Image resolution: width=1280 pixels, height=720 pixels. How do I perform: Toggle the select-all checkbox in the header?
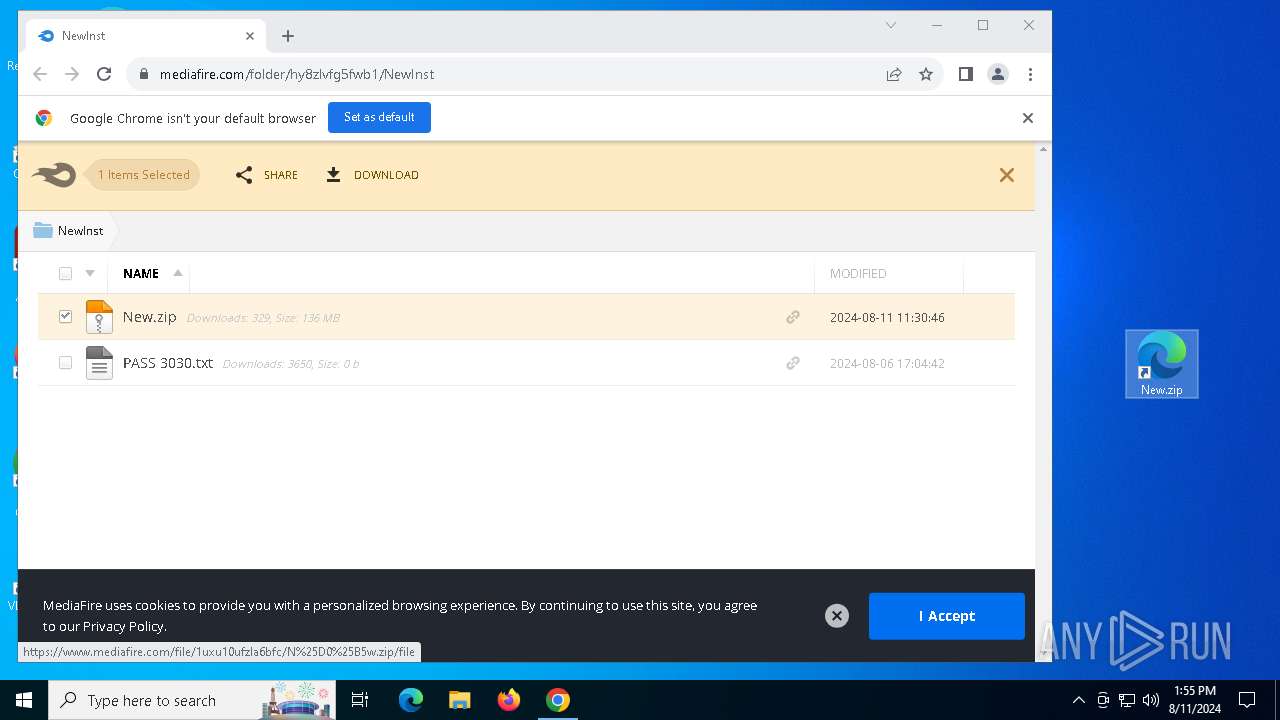[65, 273]
